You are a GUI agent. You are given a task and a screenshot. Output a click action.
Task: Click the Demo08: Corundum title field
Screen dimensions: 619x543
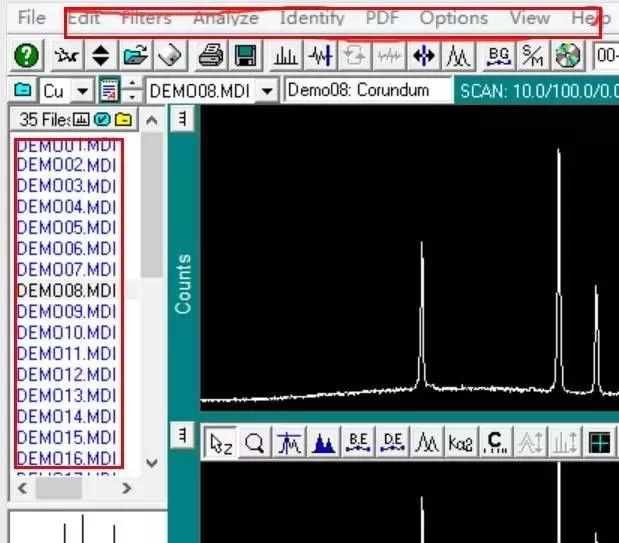click(x=368, y=90)
